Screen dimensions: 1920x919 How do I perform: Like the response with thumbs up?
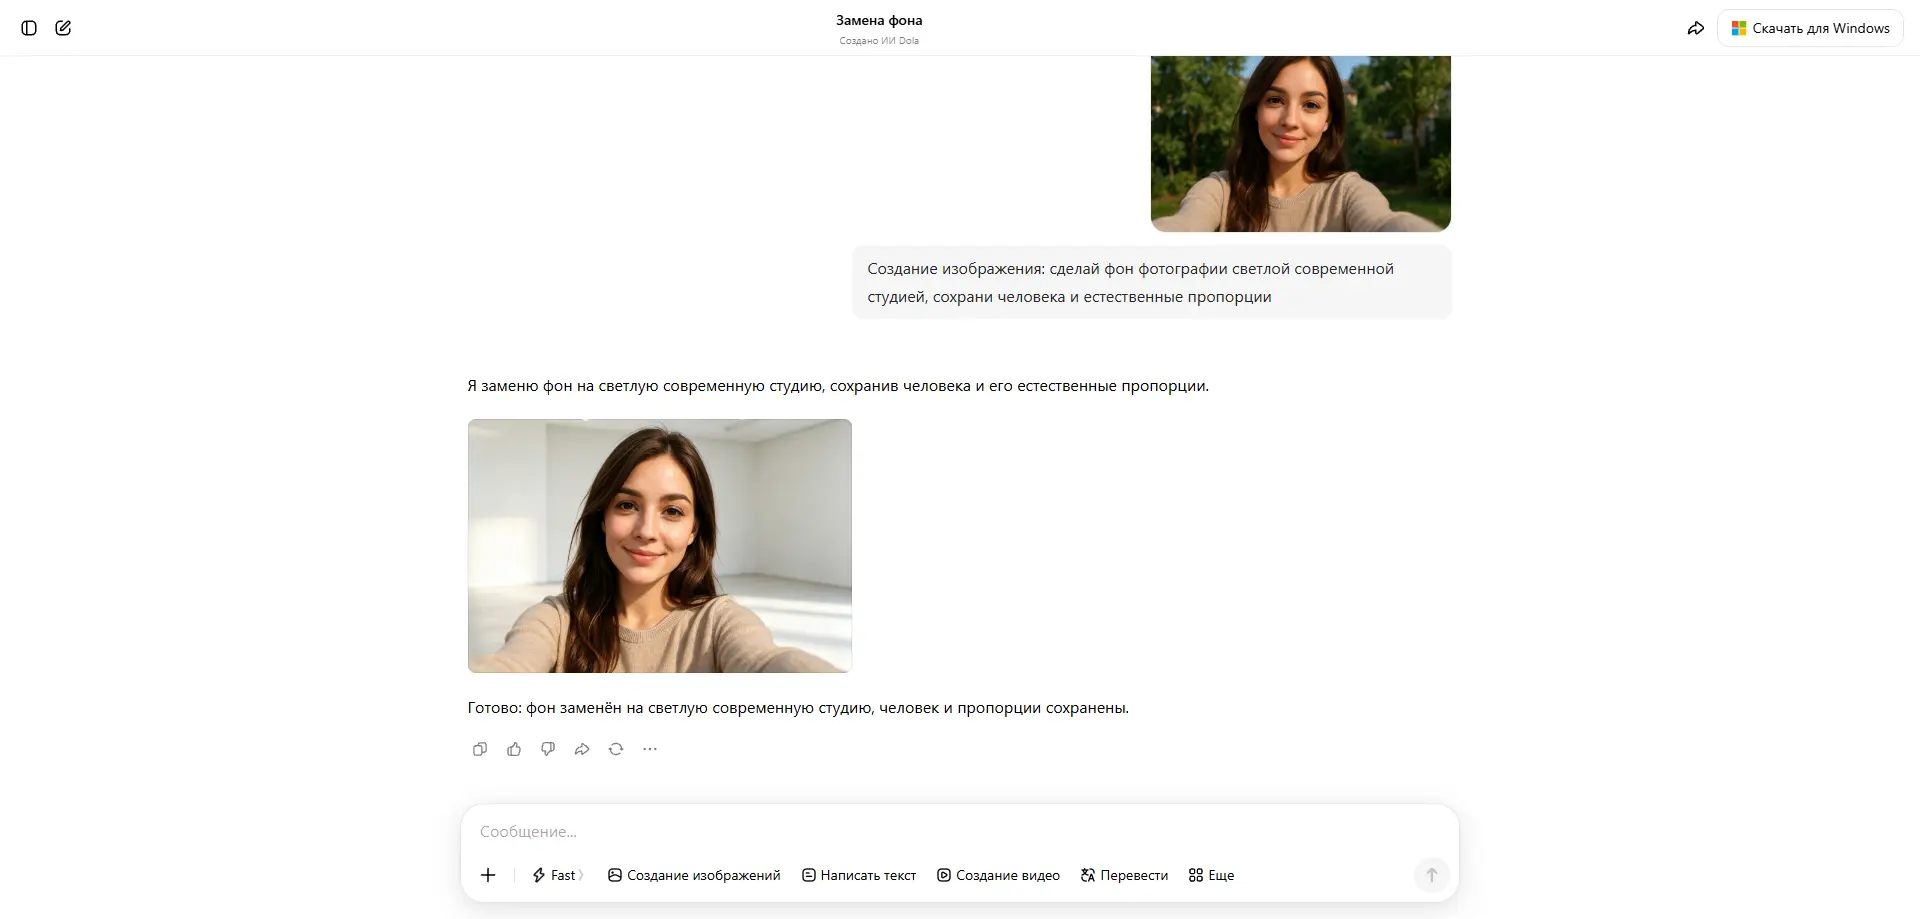tap(514, 749)
